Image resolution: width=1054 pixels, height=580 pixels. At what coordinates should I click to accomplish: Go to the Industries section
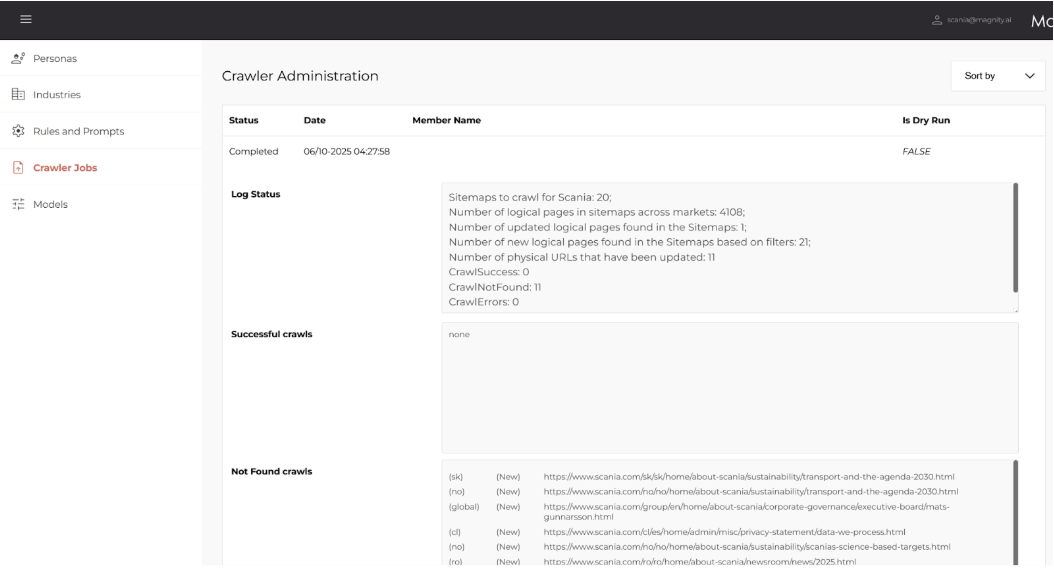tap(57, 95)
